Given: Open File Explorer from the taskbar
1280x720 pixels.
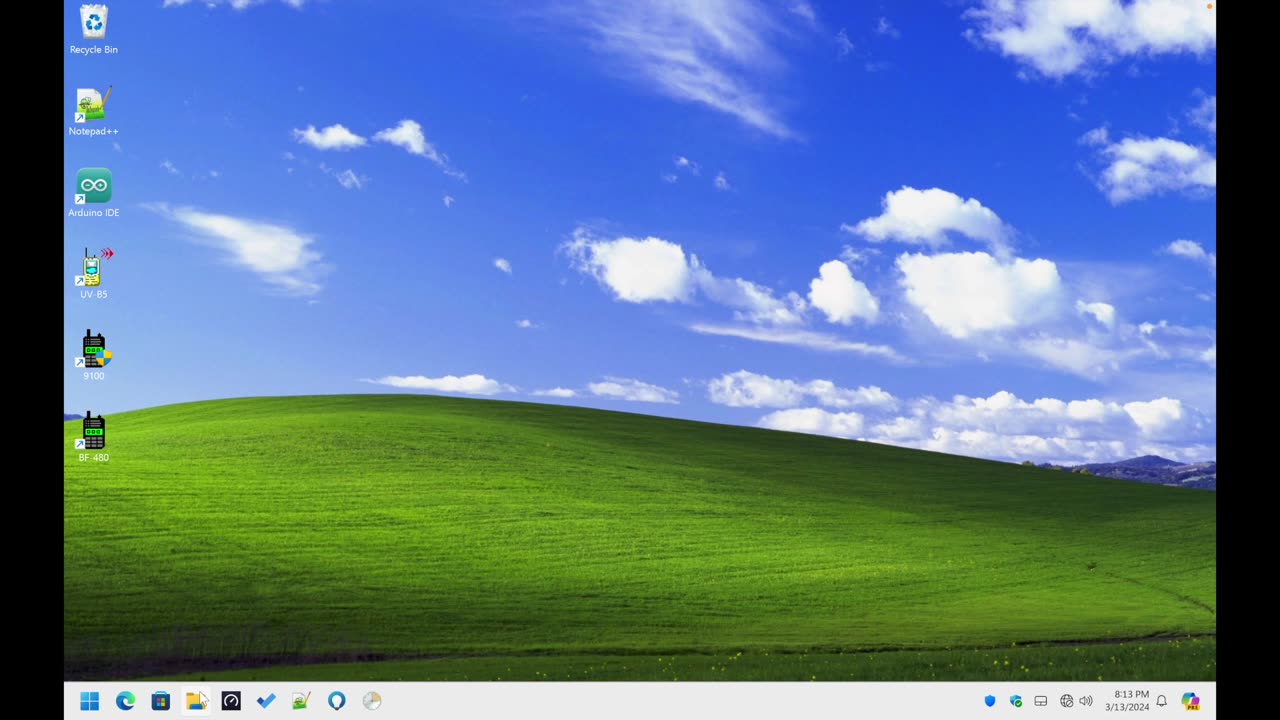Looking at the screenshot, I should click(x=196, y=701).
